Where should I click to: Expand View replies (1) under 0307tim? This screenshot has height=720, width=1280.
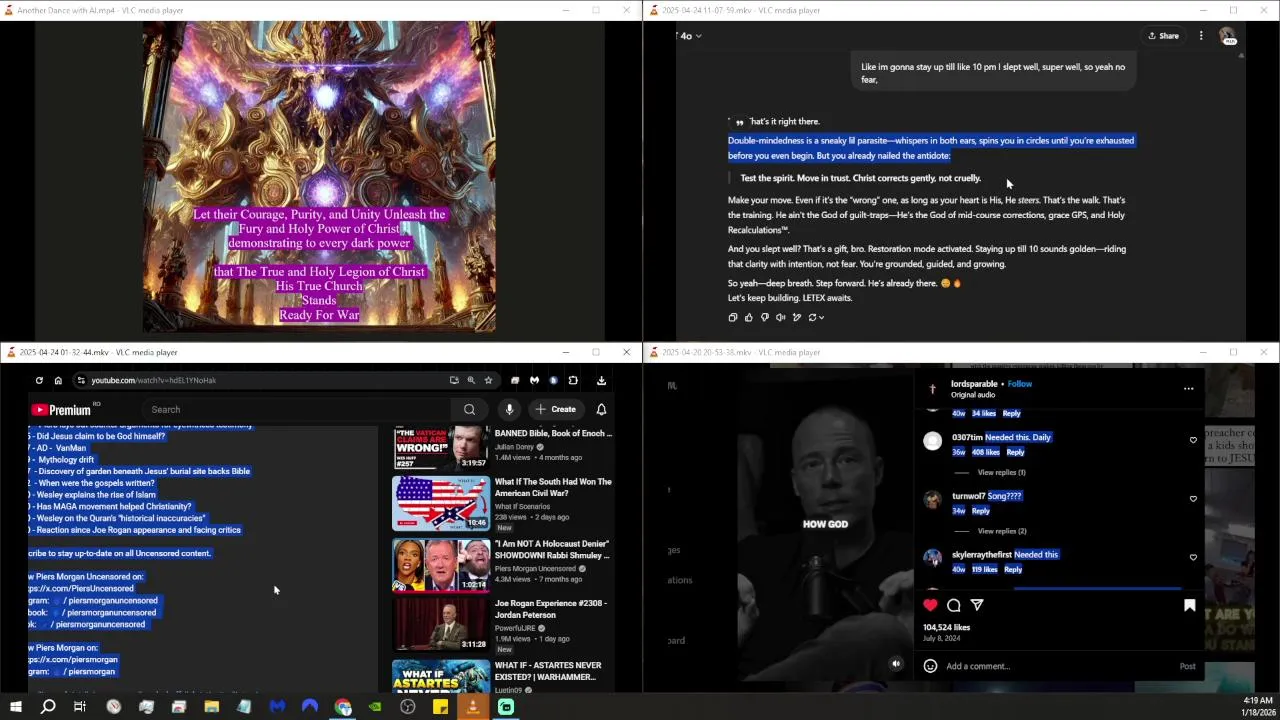click(1001, 472)
